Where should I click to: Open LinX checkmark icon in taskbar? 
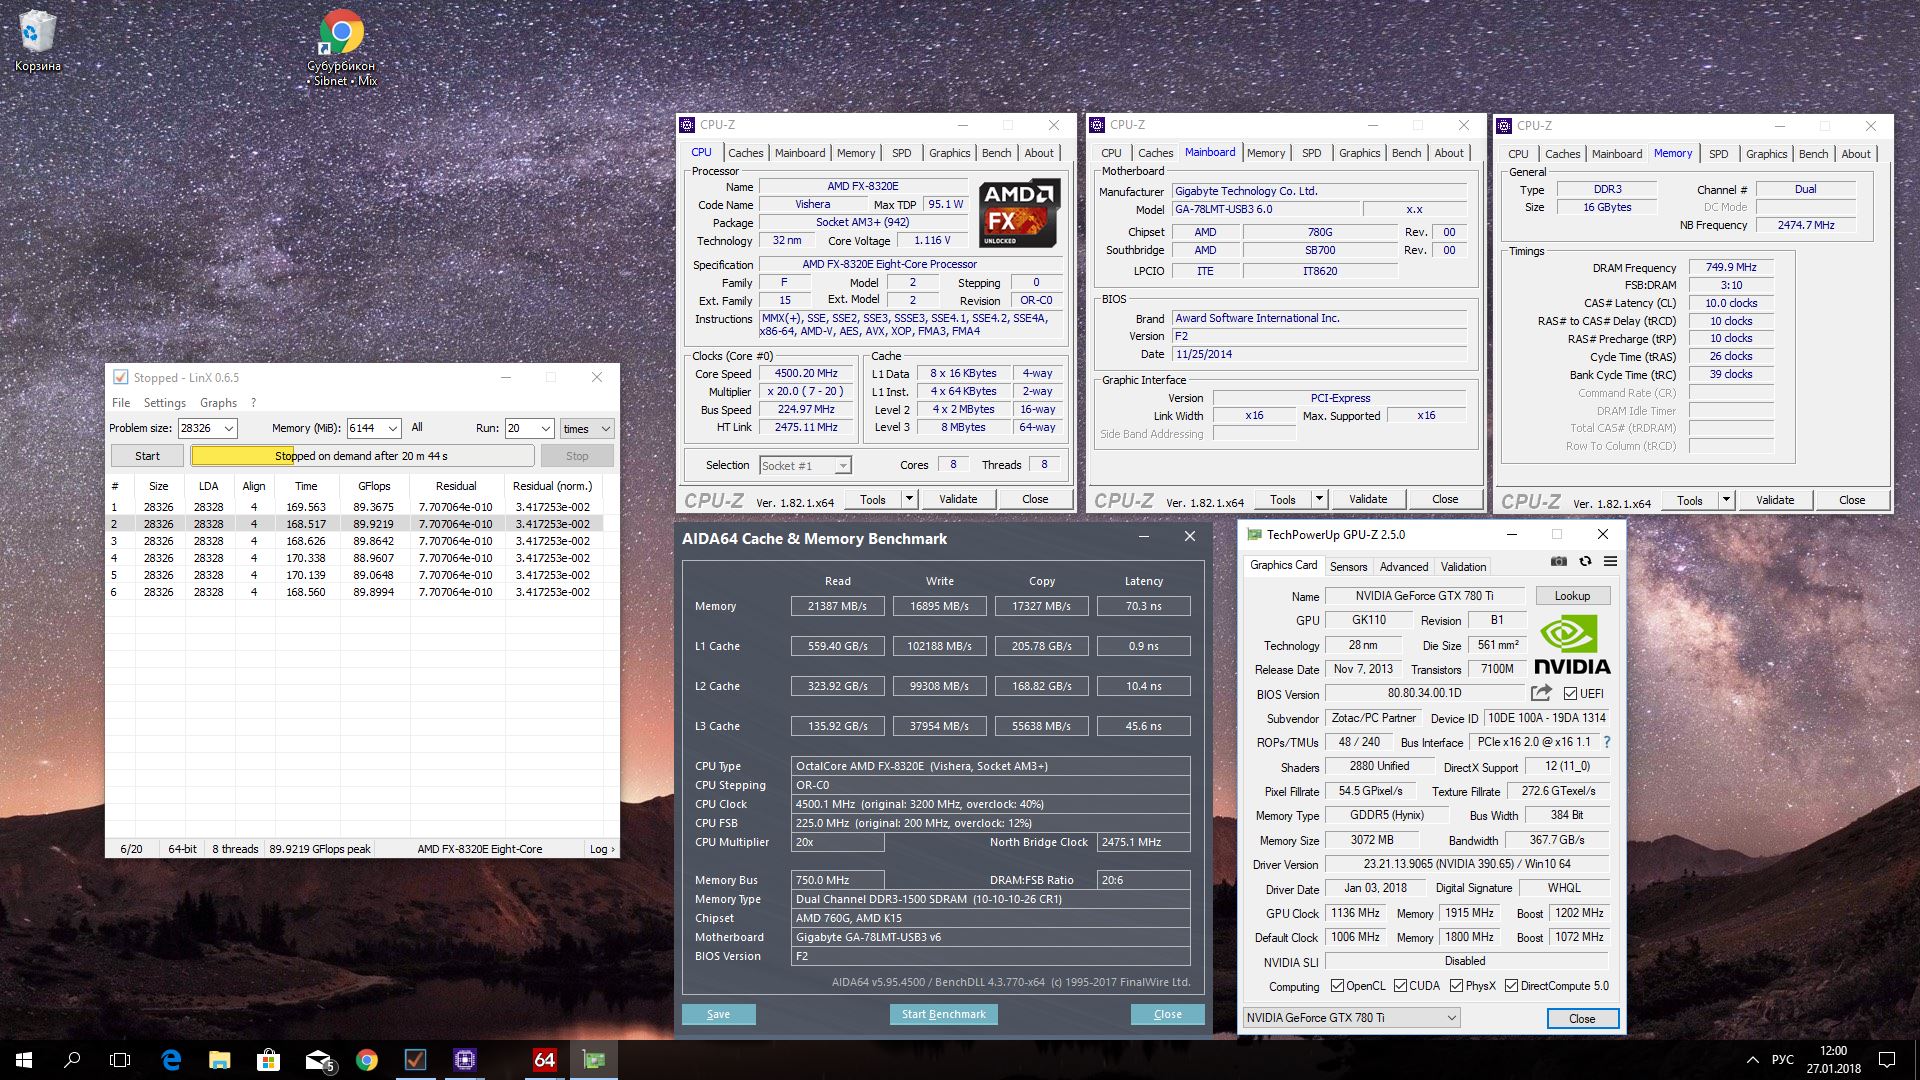point(415,1060)
